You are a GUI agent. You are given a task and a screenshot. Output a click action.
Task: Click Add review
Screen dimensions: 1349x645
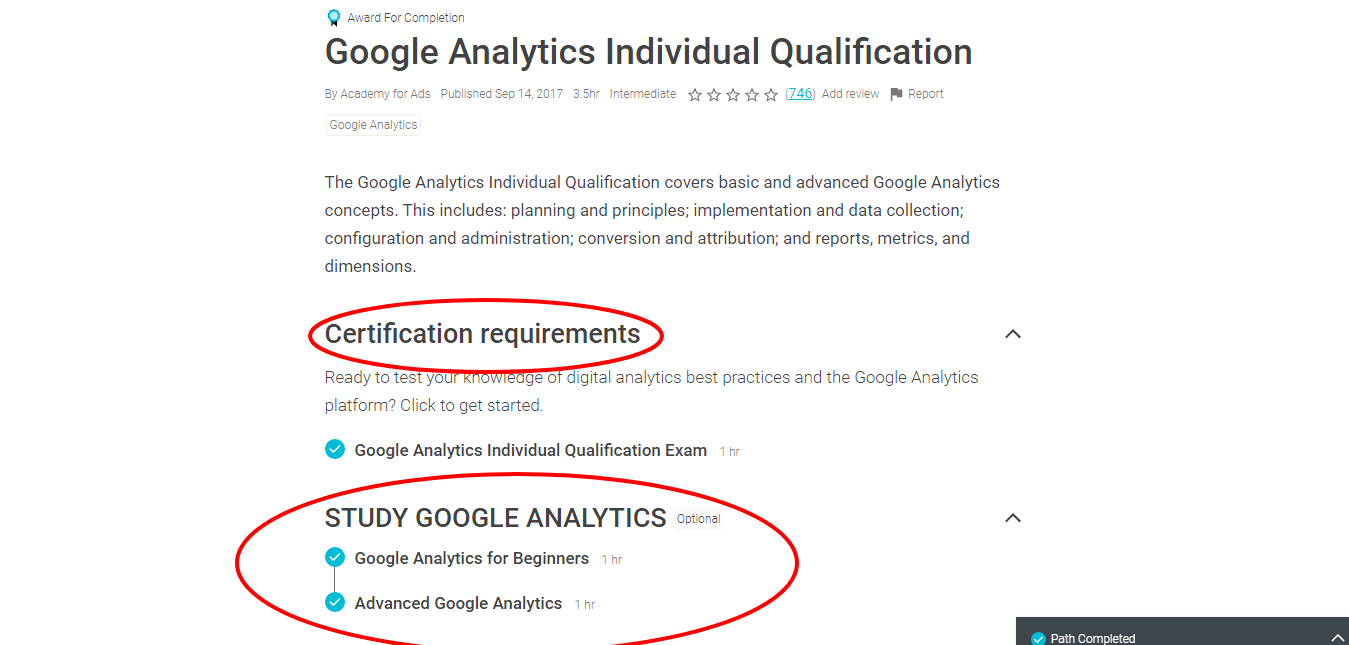tap(850, 93)
